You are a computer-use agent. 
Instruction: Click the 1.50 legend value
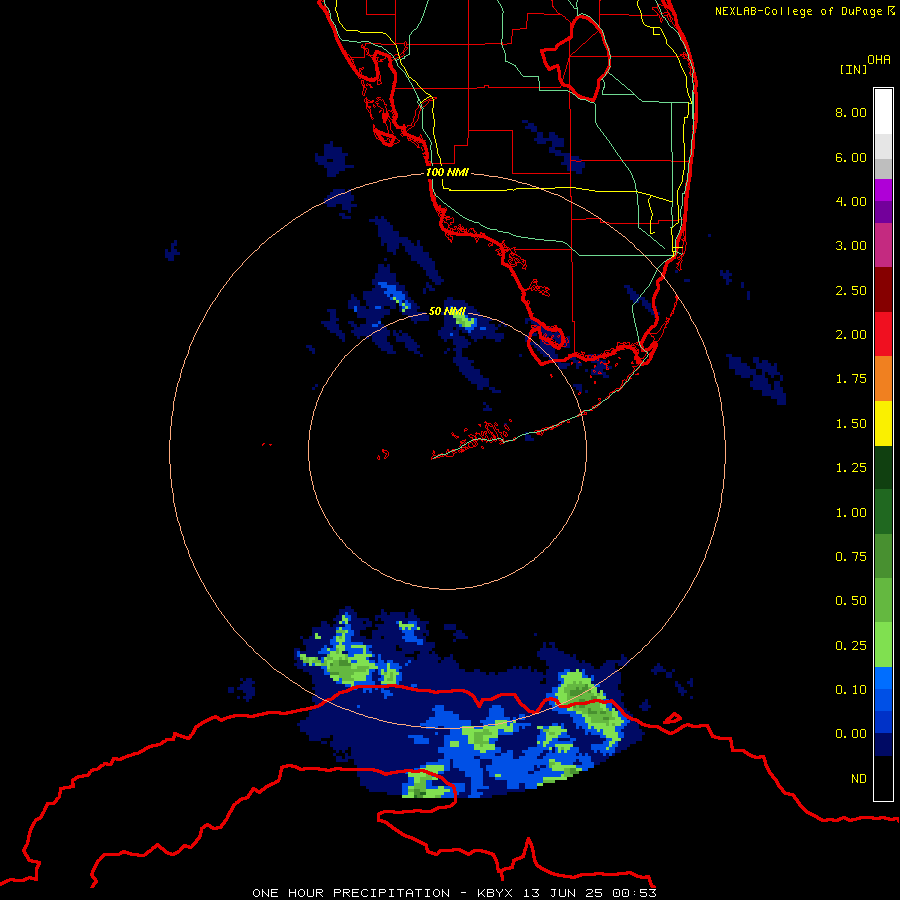[x=851, y=424]
